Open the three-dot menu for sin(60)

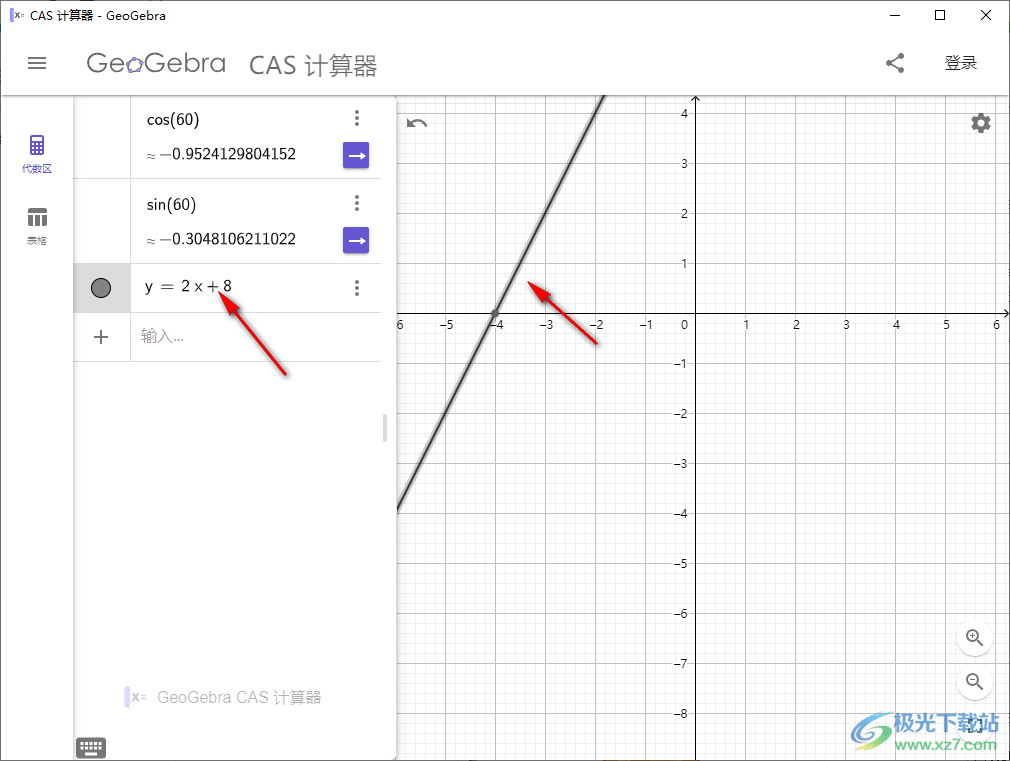(357, 202)
